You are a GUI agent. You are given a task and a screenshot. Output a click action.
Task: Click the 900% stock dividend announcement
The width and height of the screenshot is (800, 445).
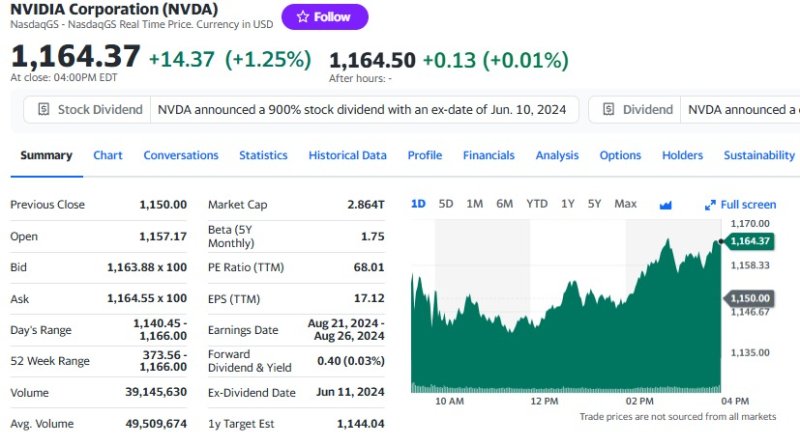[x=367, y=110]
